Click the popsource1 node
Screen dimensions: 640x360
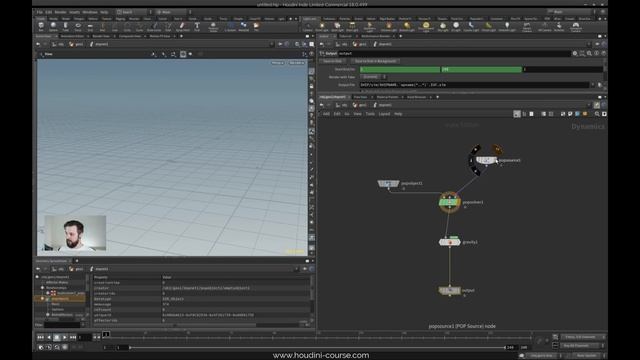pos(486,160)
